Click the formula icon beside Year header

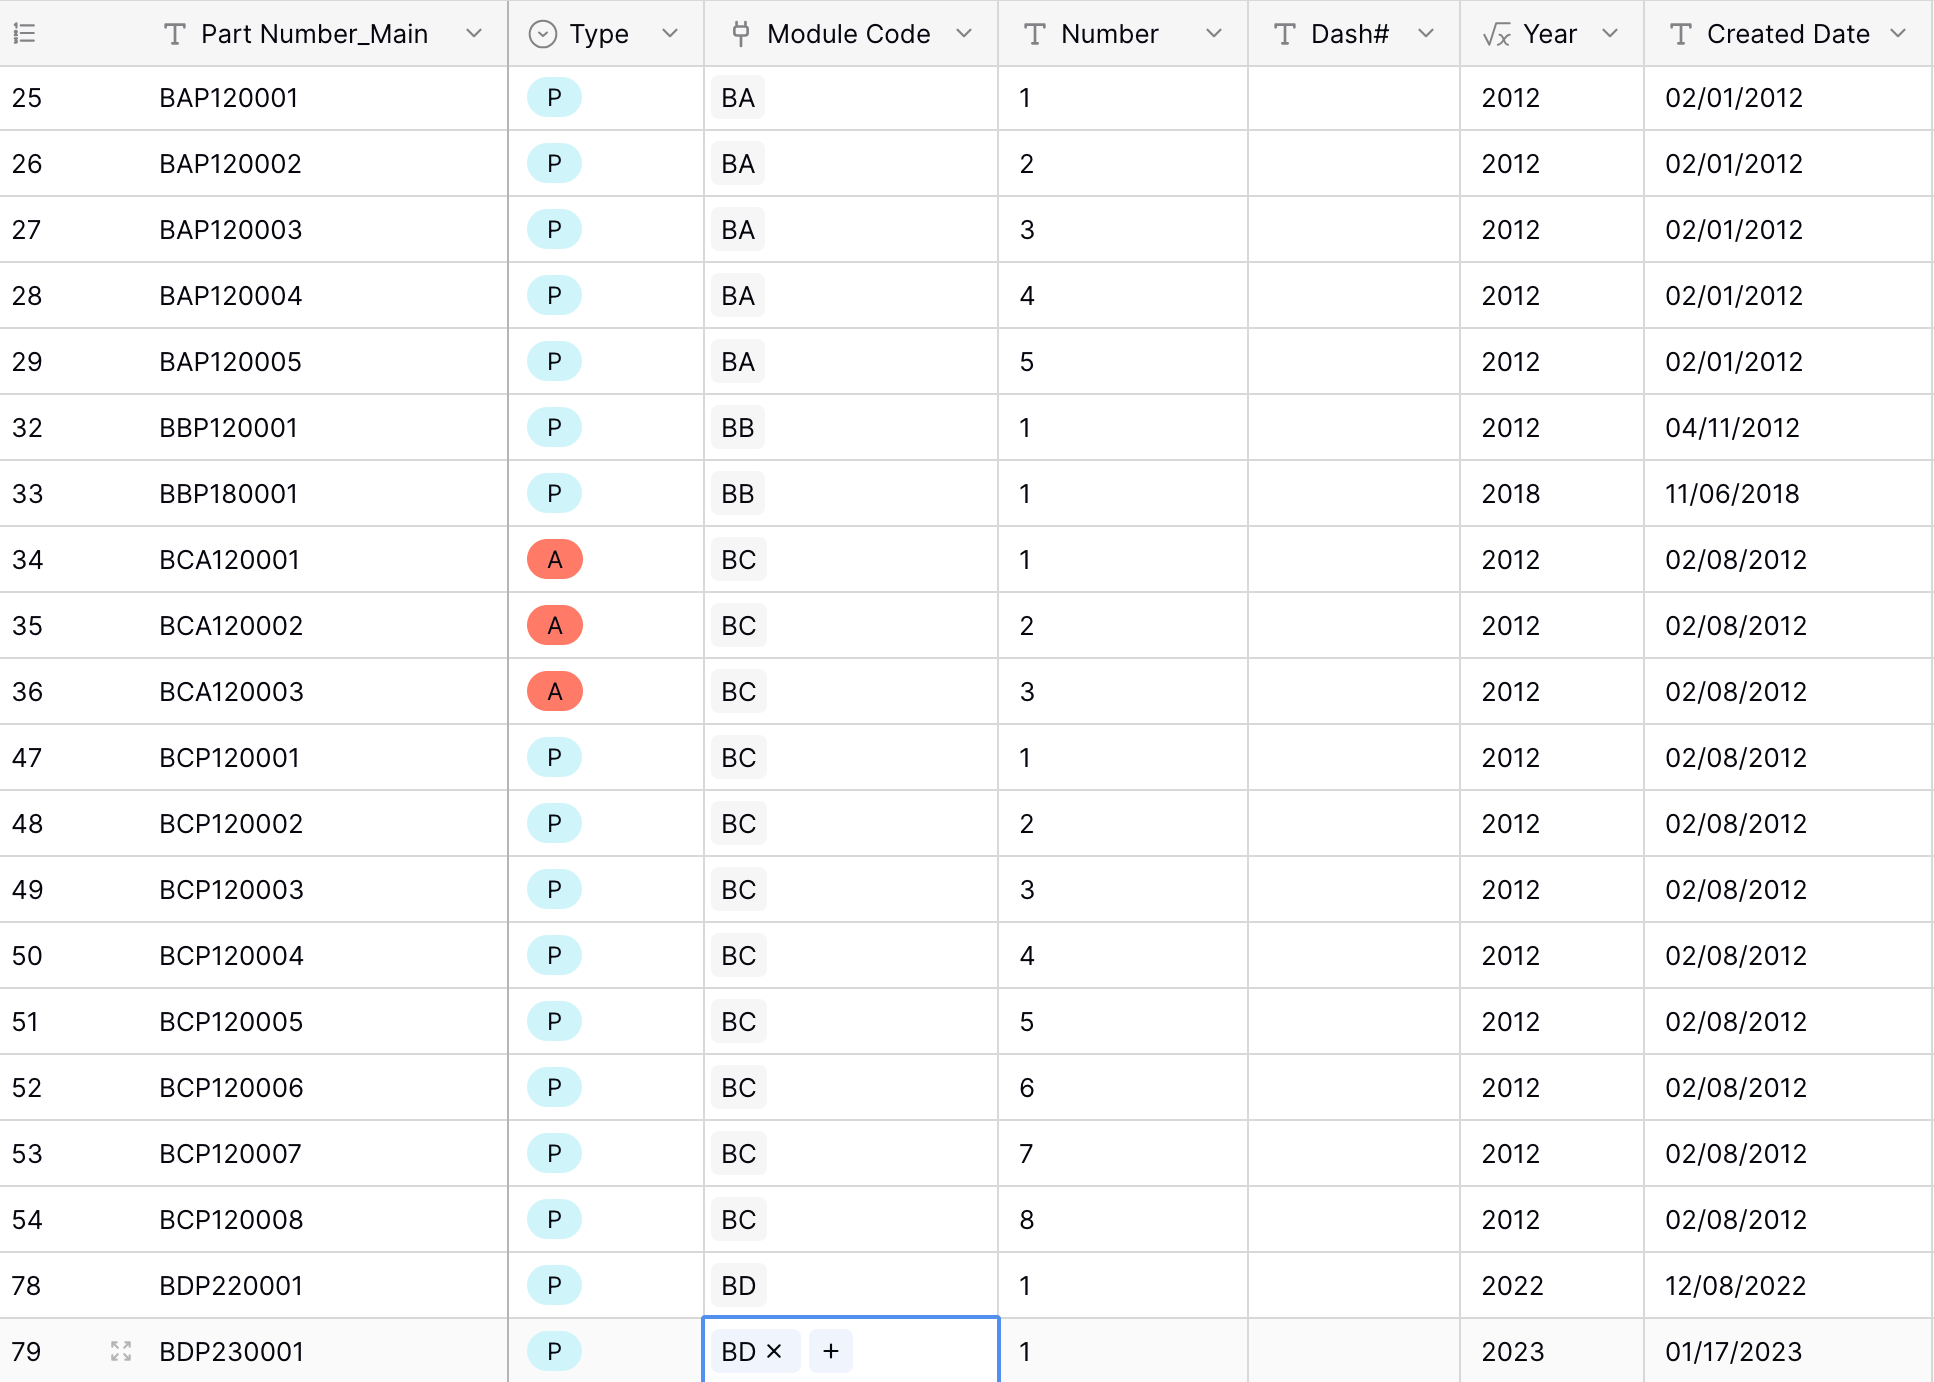[1496, 34]
